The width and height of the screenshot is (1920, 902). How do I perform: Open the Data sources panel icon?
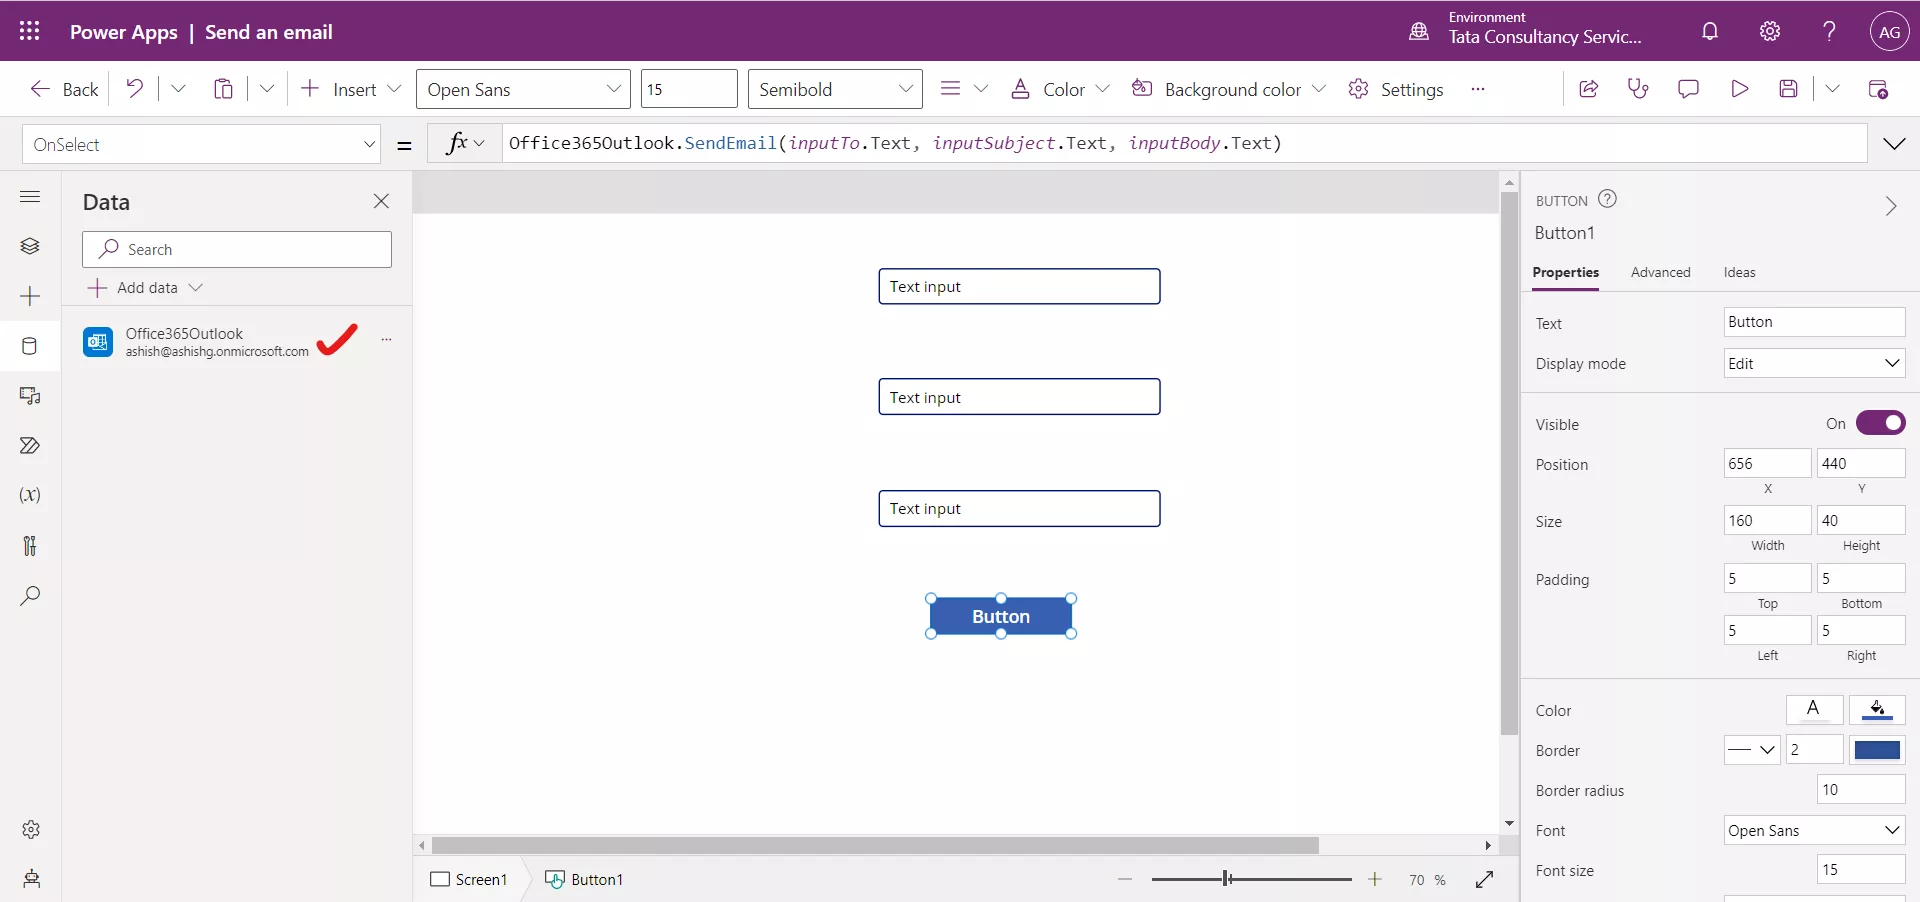point(30,346)
